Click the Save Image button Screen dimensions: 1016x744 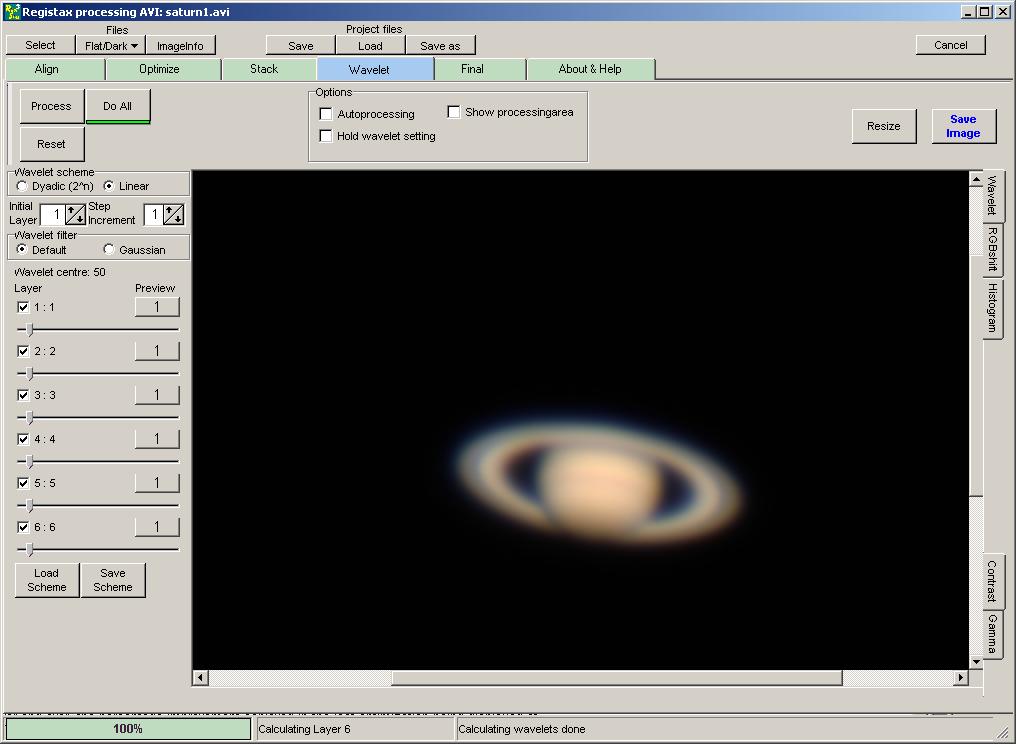[x=964, y=126]
